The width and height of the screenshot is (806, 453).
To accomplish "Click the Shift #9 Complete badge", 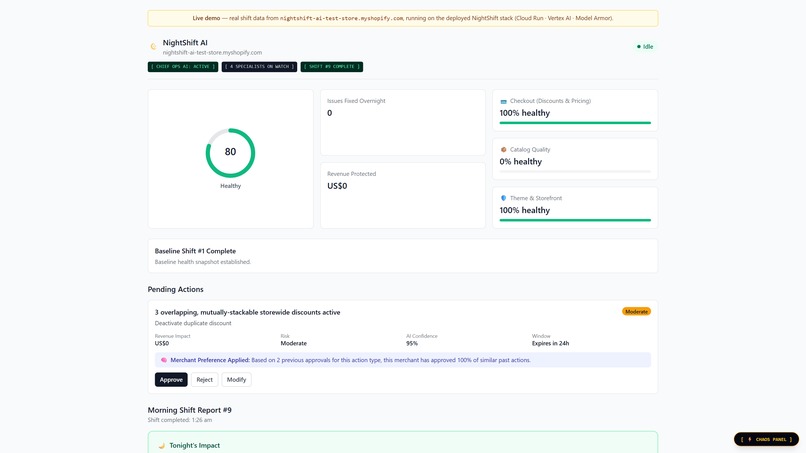I will pyautogui.click(x=332, y=67).
